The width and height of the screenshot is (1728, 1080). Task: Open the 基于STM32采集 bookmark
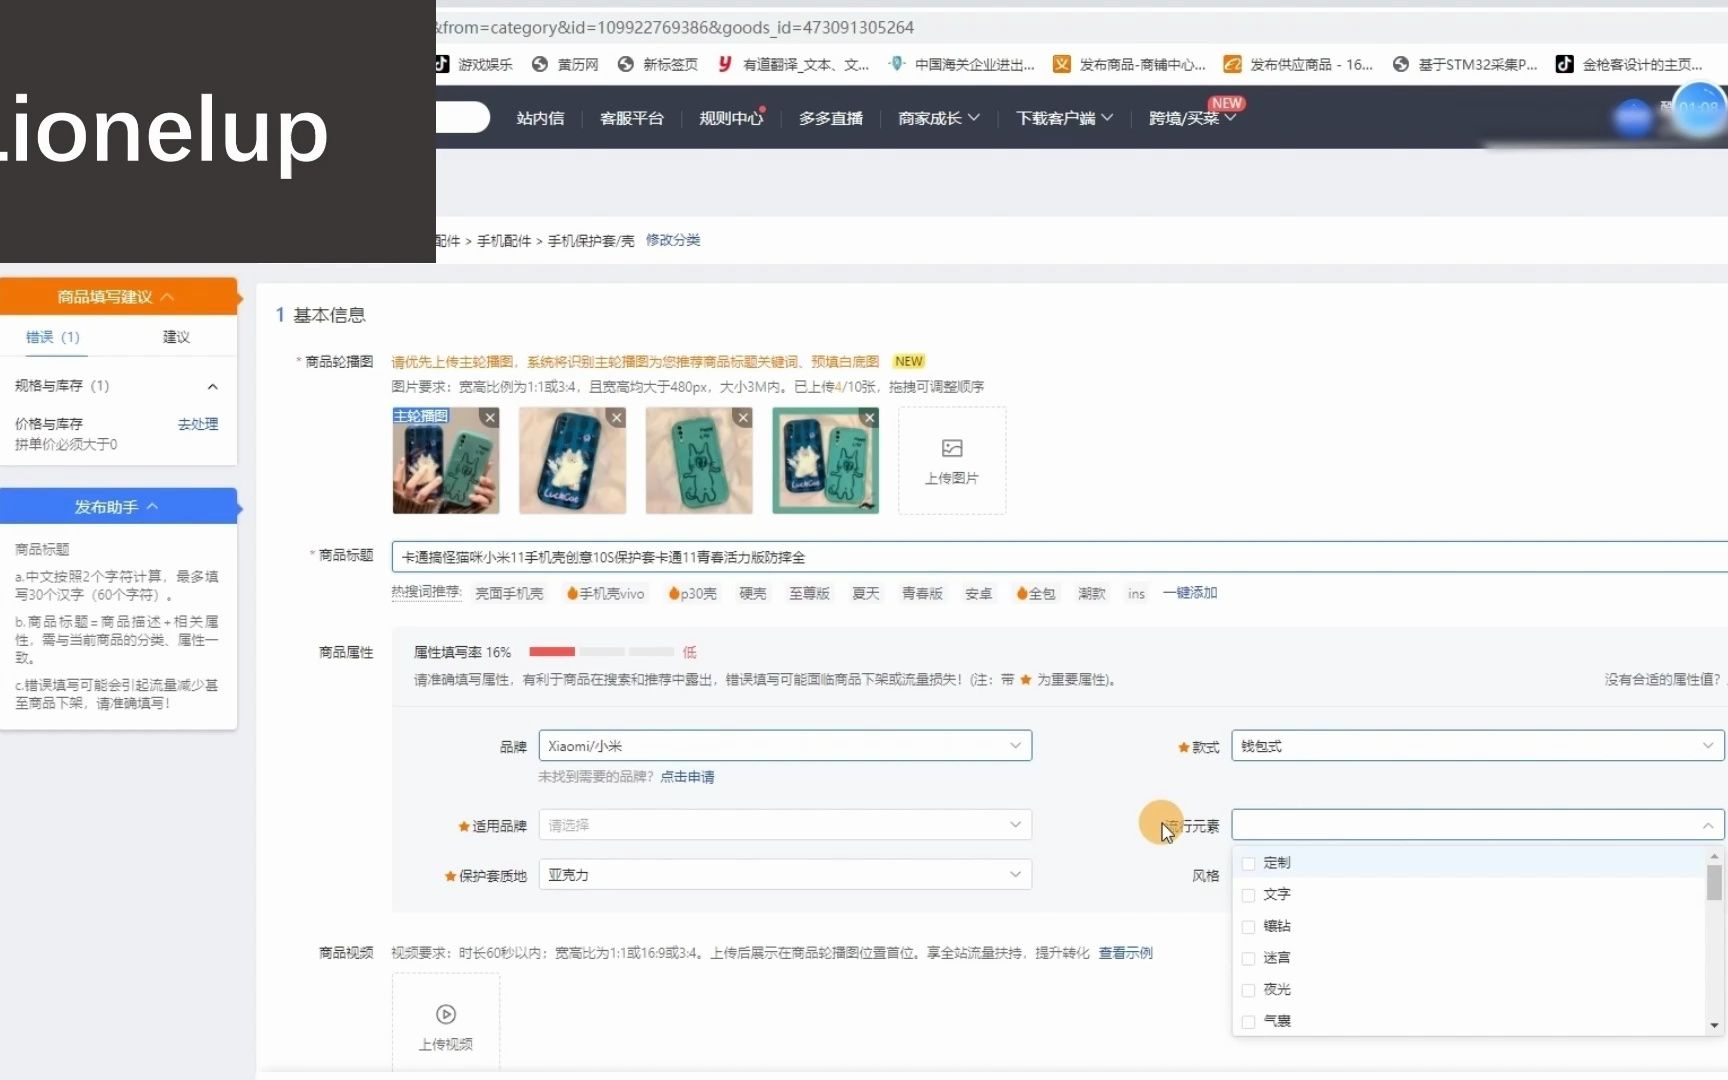(x=1465, y=64)
